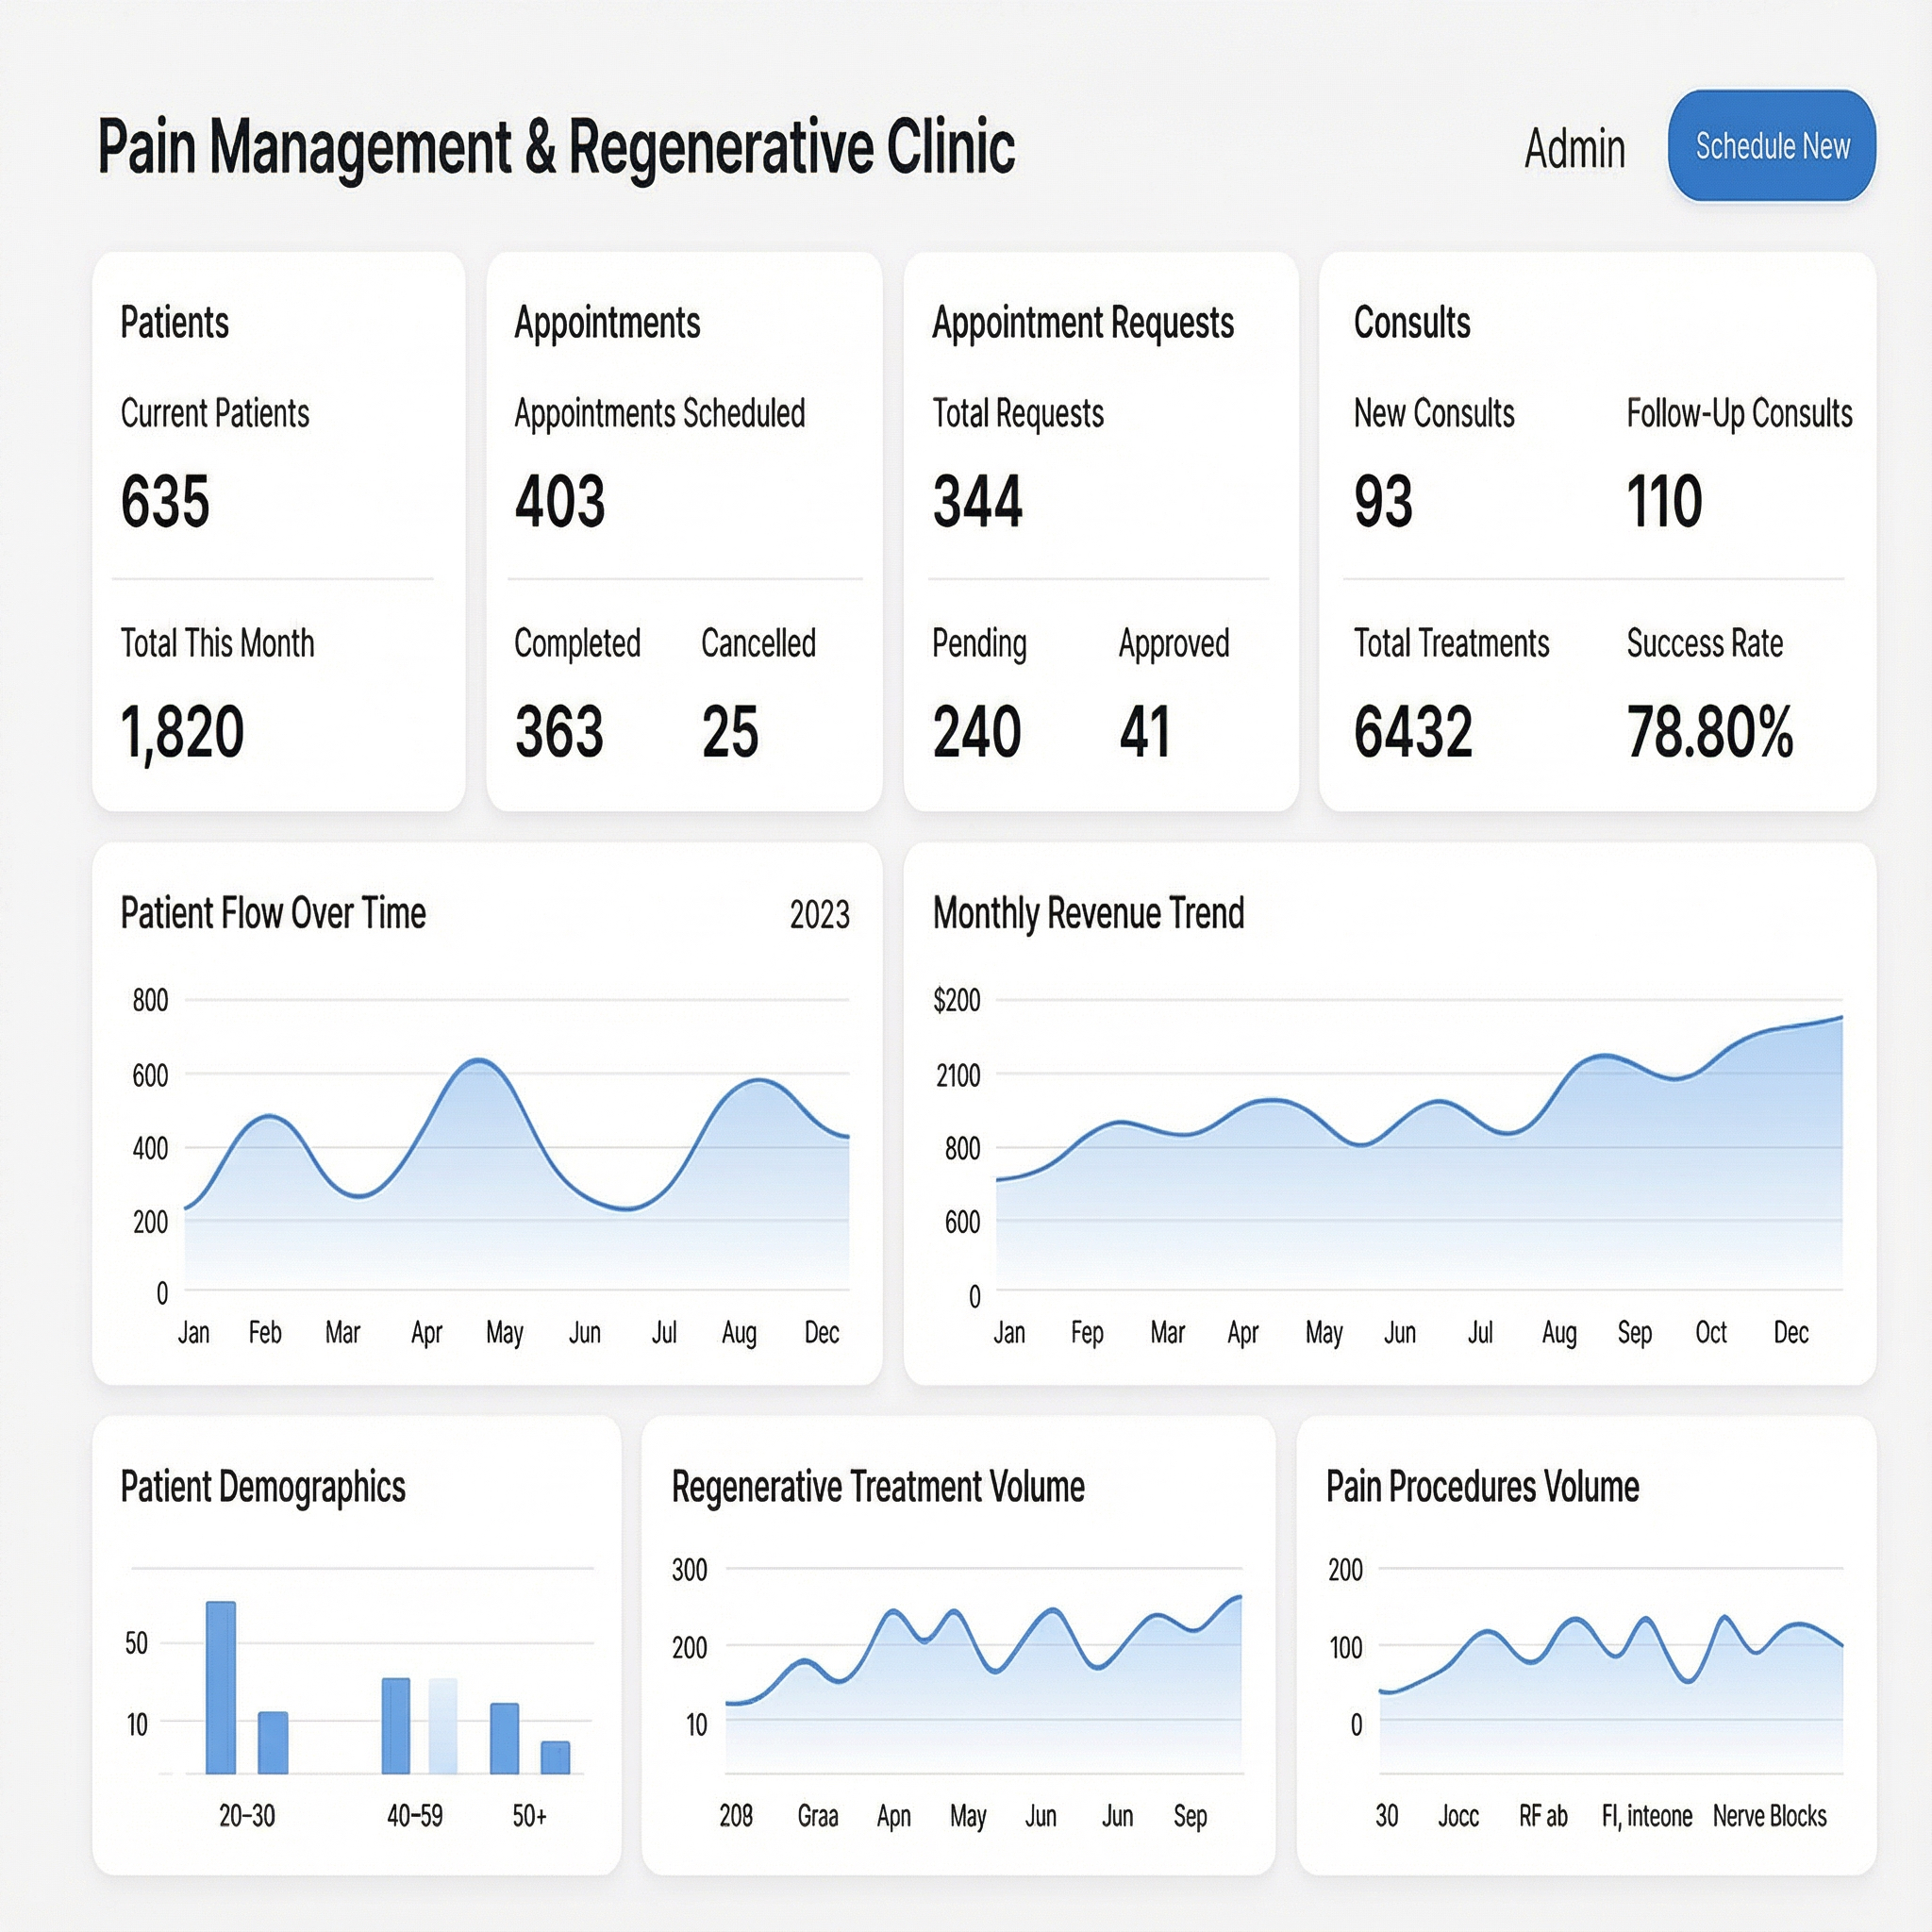Image resolution: width=1932 pixels, height=1932 pixels.
Task: View Cancelled appointments count 25
Action: point(730,731)
